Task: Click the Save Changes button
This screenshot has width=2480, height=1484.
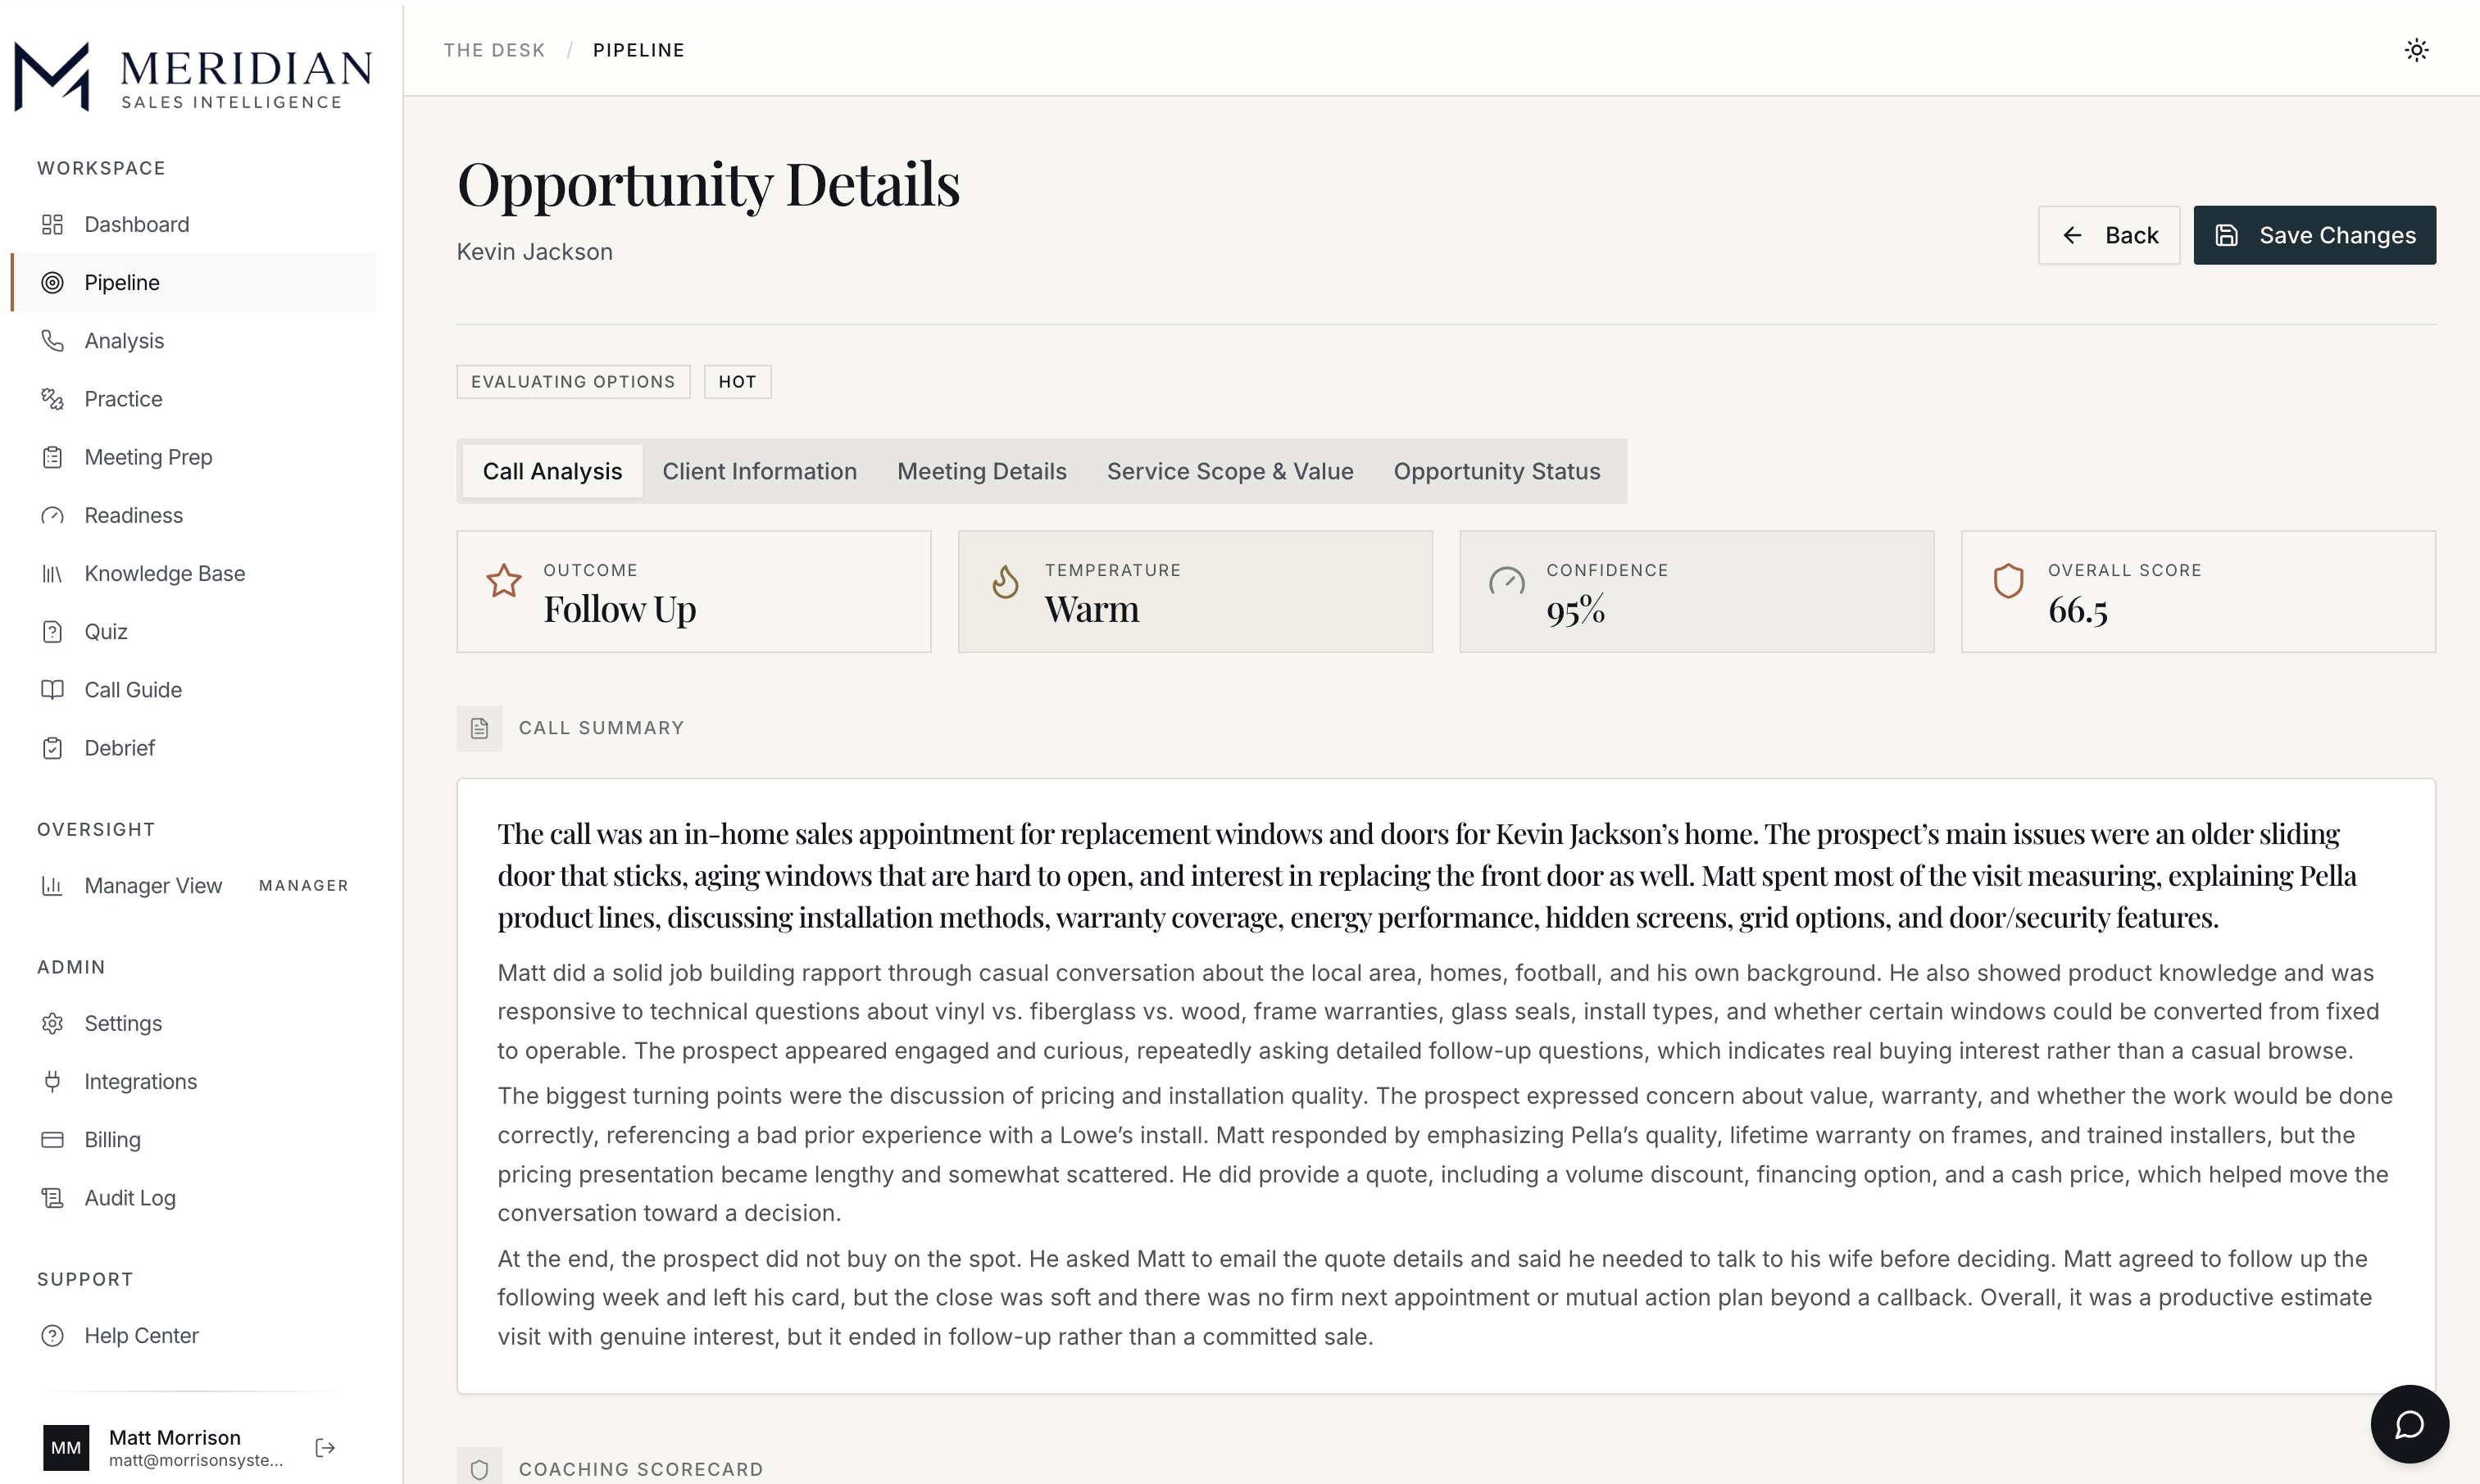Action: 2314,235
